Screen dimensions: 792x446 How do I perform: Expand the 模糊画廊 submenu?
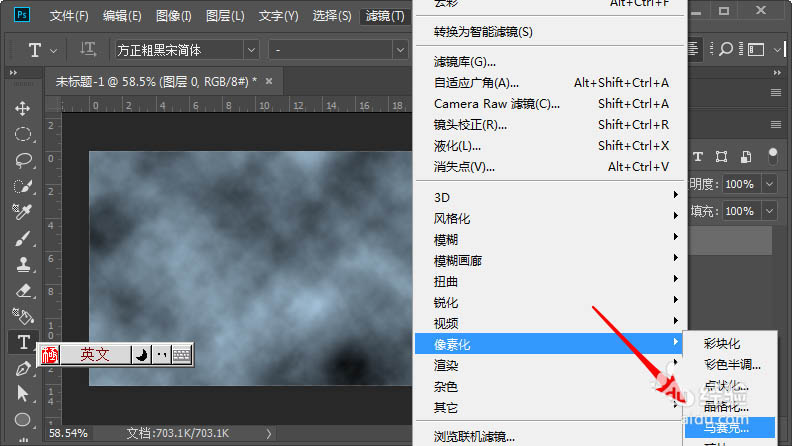point(550,261)
